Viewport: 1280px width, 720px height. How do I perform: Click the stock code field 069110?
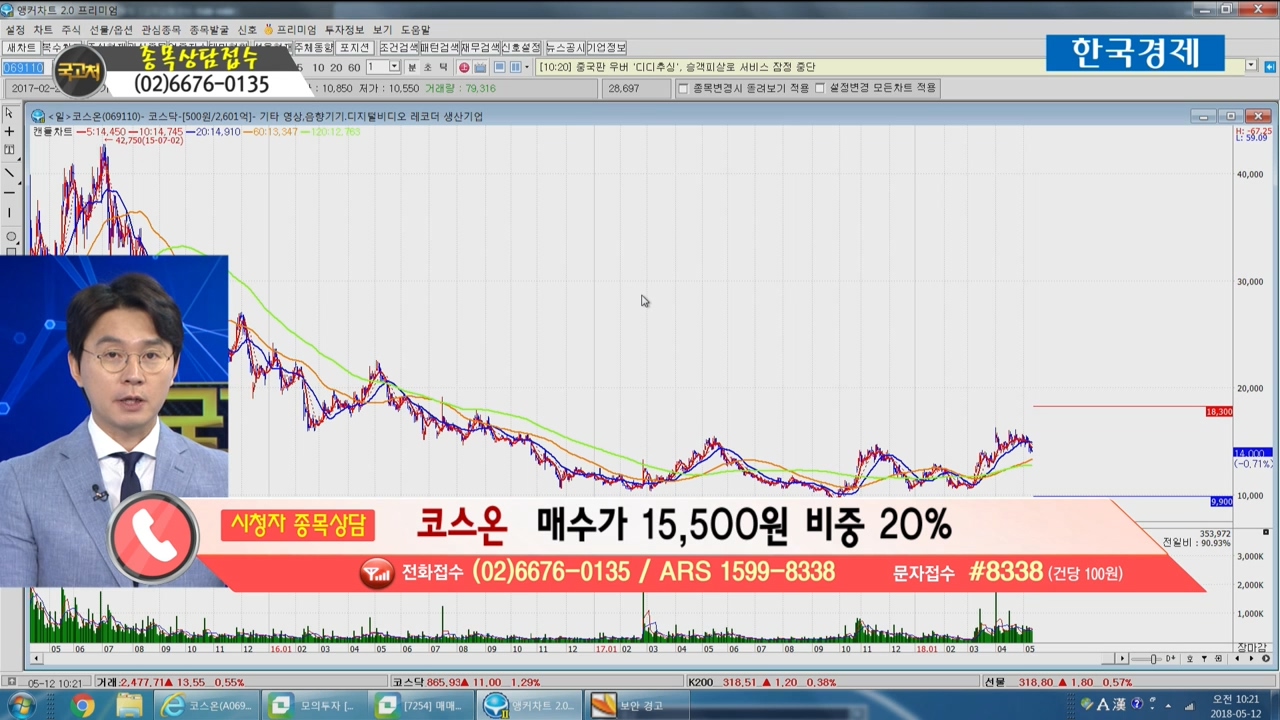tap(22, 67)
